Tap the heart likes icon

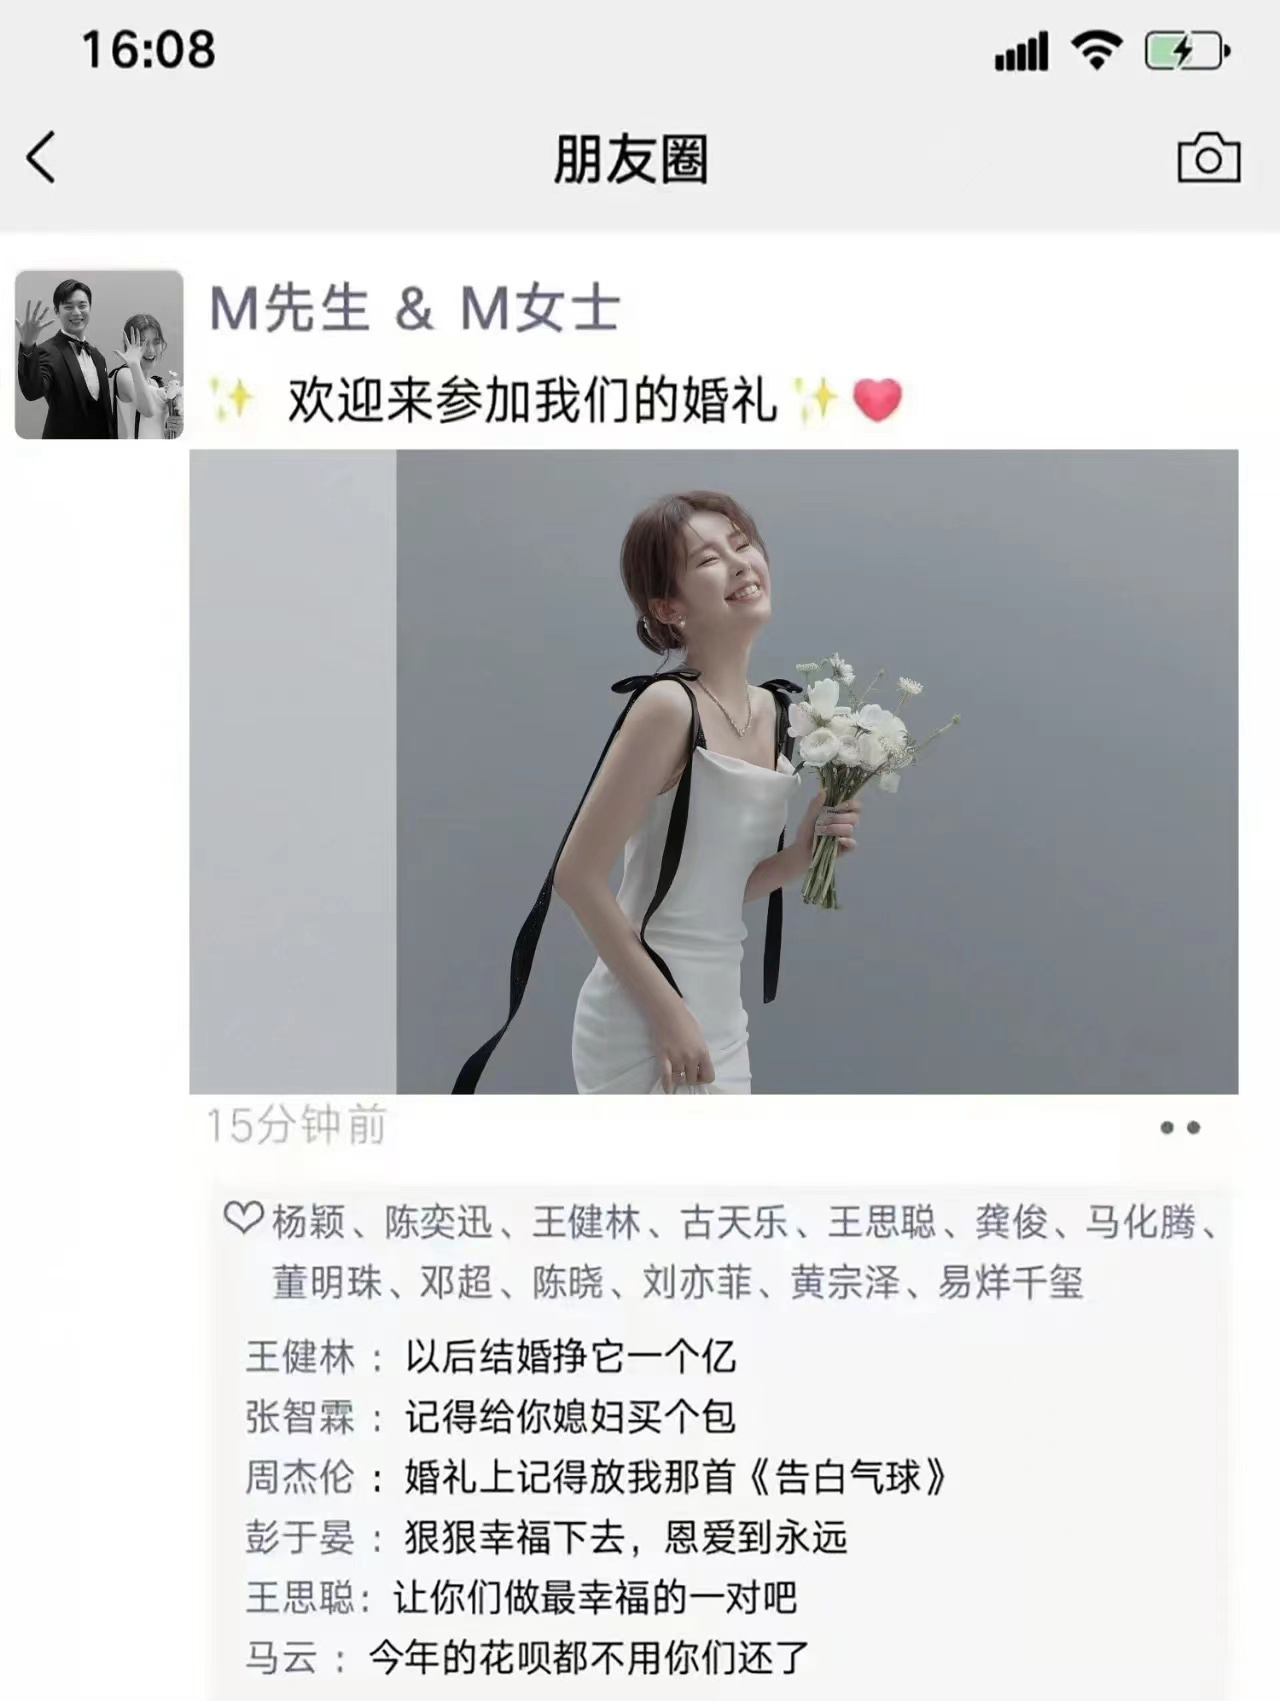(243, 1218)
